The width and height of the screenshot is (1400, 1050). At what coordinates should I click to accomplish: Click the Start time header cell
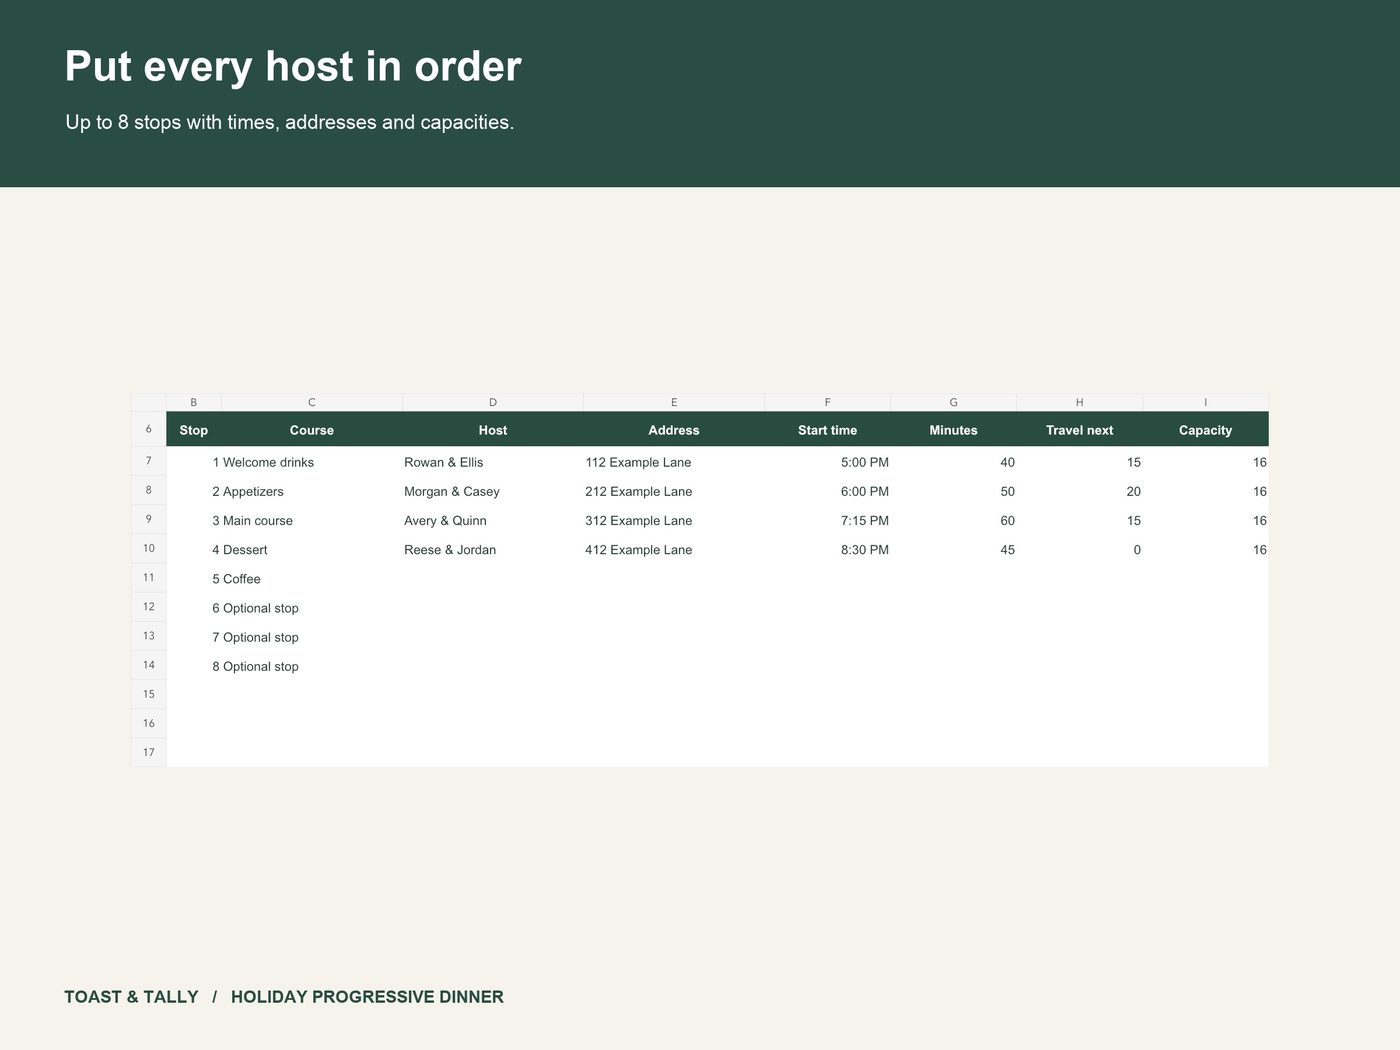pos(828,430)
